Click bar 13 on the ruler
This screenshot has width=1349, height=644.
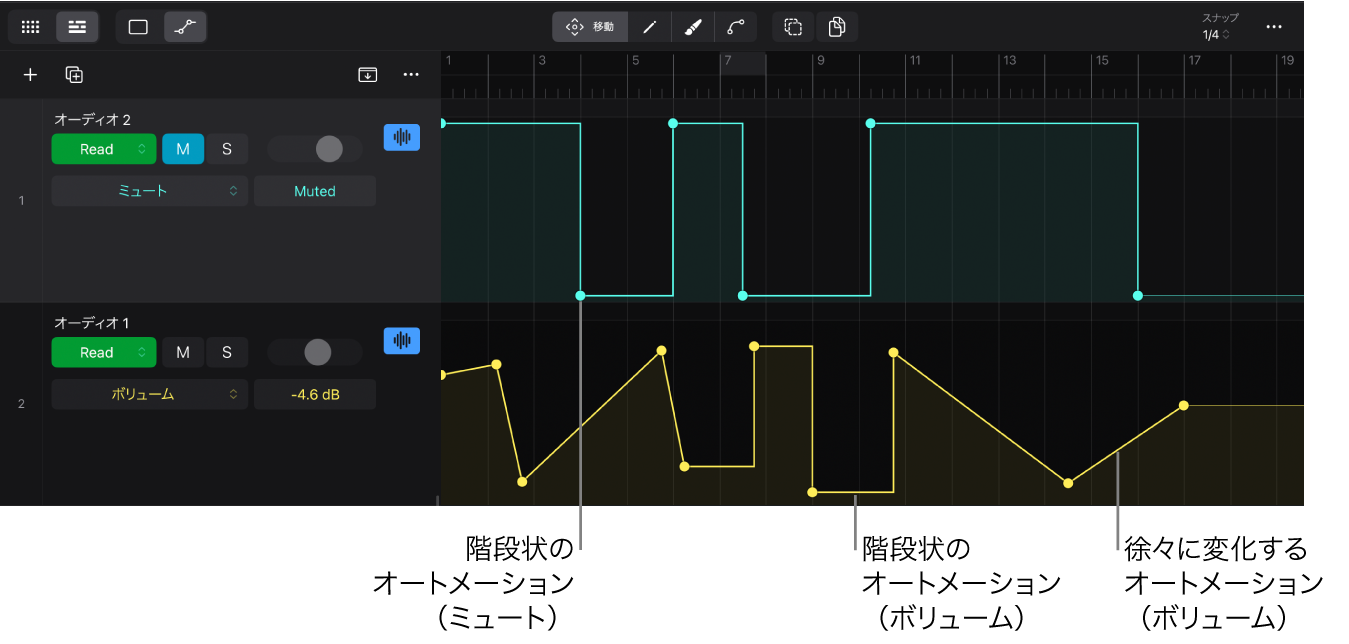pos(1010,61)
